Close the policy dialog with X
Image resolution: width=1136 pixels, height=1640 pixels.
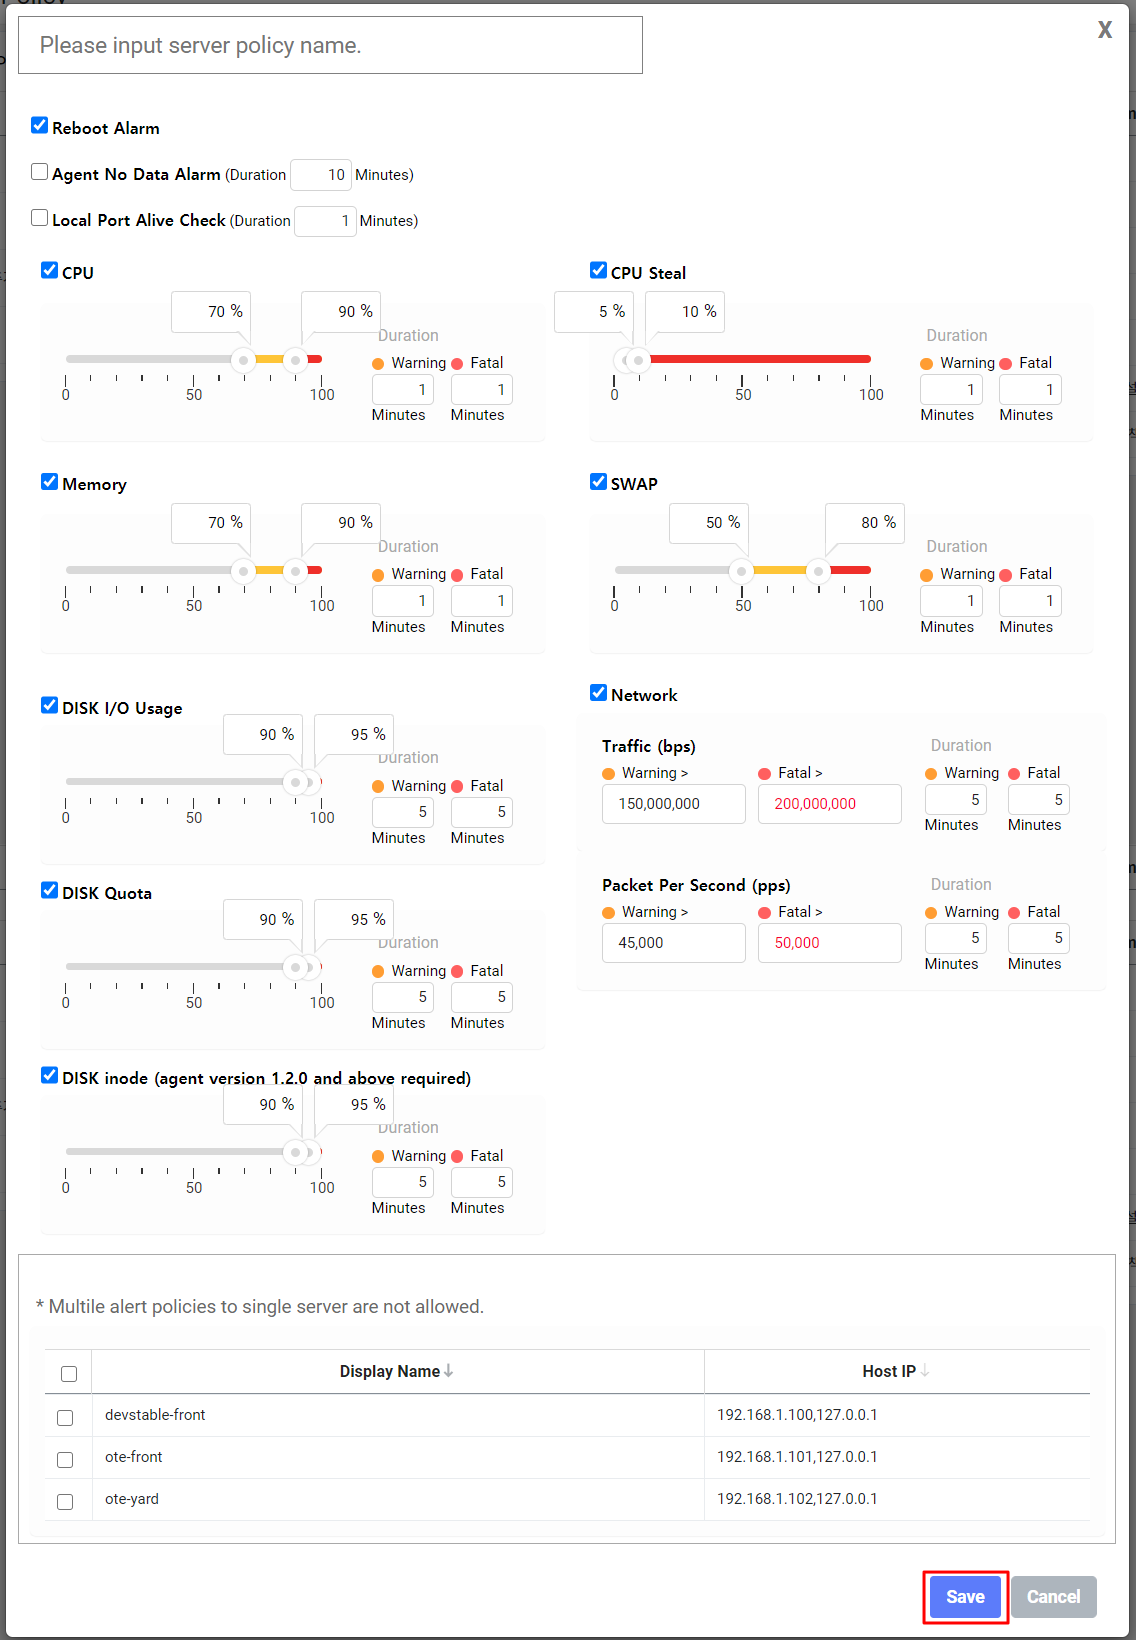[1104, 30]
